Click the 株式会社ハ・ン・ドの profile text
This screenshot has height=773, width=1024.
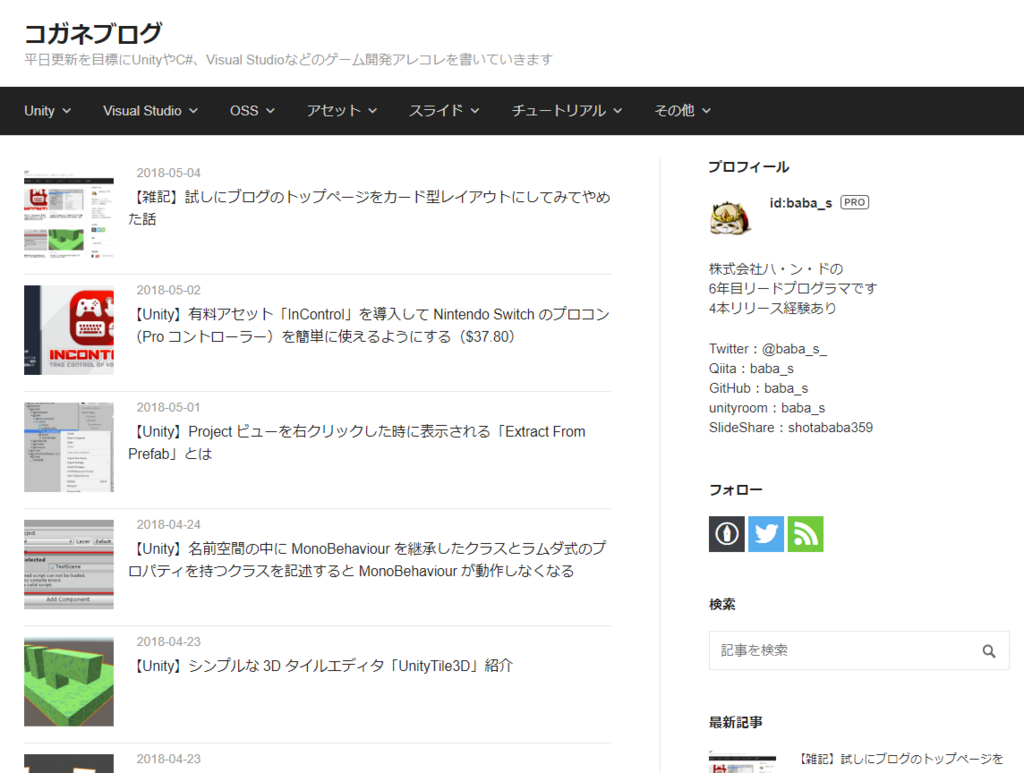(776, 269)
